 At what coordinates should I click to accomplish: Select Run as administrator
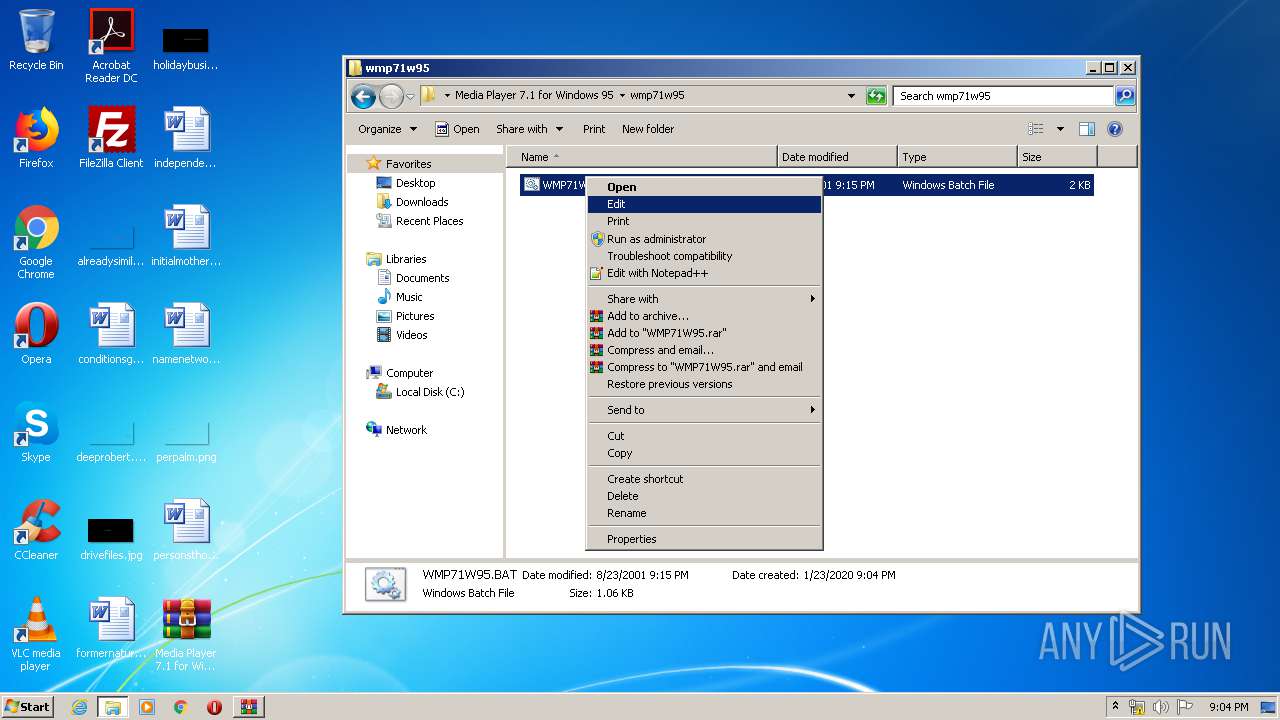704,239
